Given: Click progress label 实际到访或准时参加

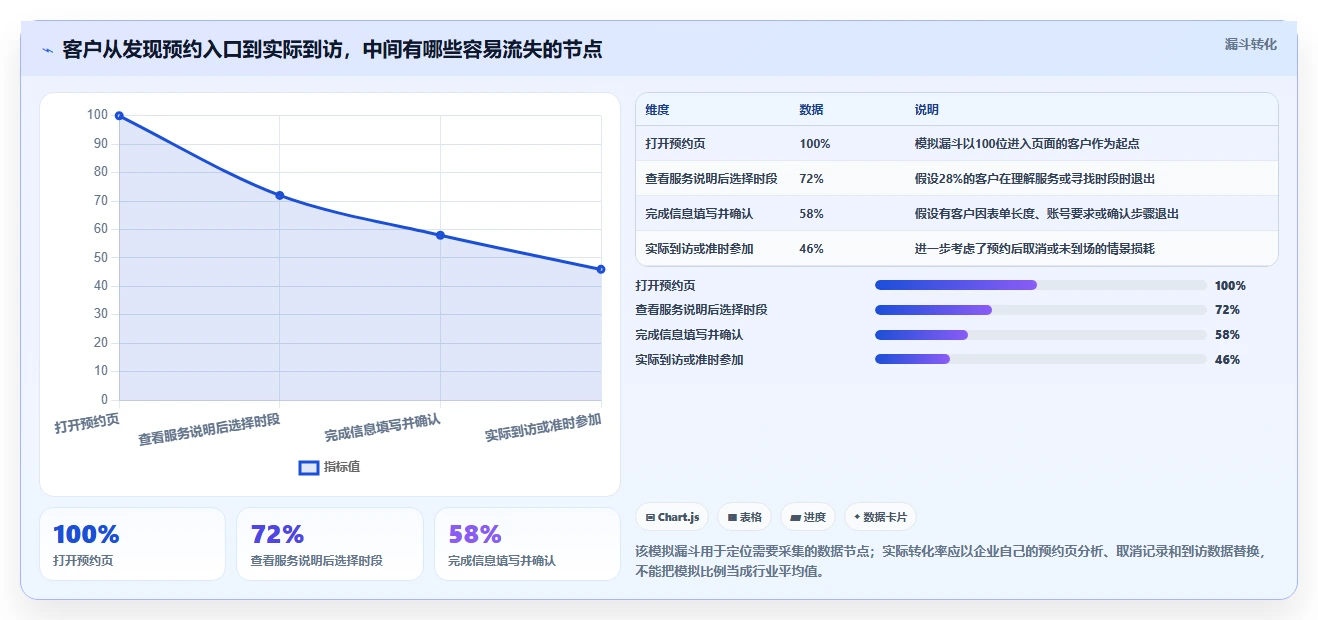Looking at the screenshot, I should point(689,360).
